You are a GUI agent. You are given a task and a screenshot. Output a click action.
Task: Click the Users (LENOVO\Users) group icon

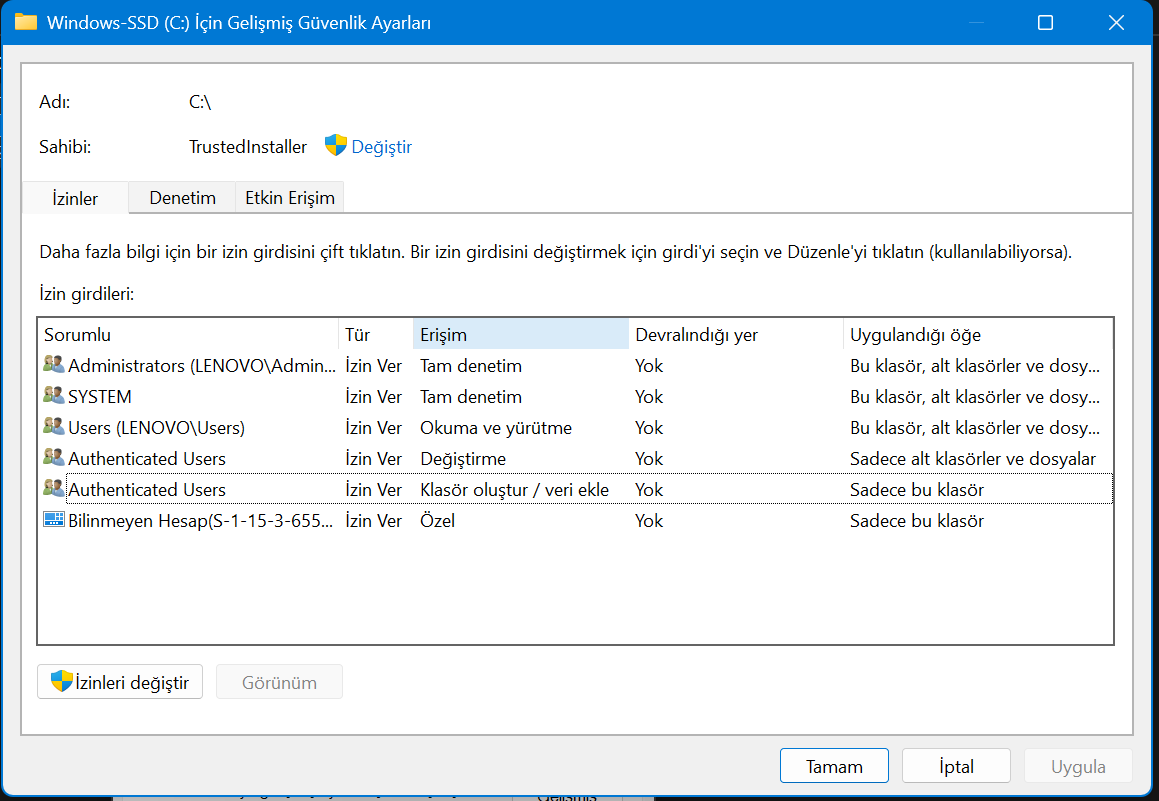(x=54, y=426)
